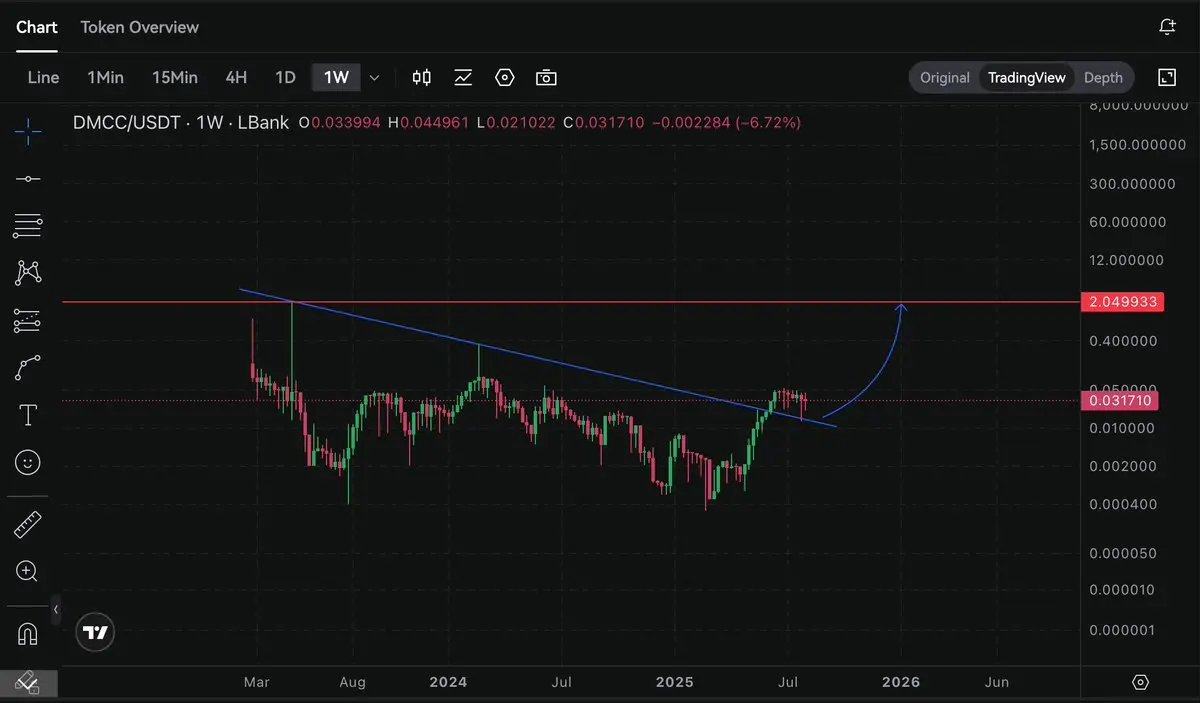1200x703 pixels.
Task: Select the 1W timeframe button
Action: click(337, 77)
